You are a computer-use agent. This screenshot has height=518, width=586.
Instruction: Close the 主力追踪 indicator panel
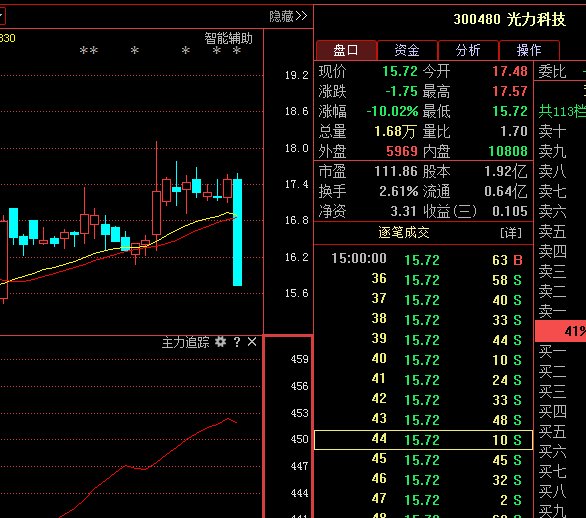(252, 342)
